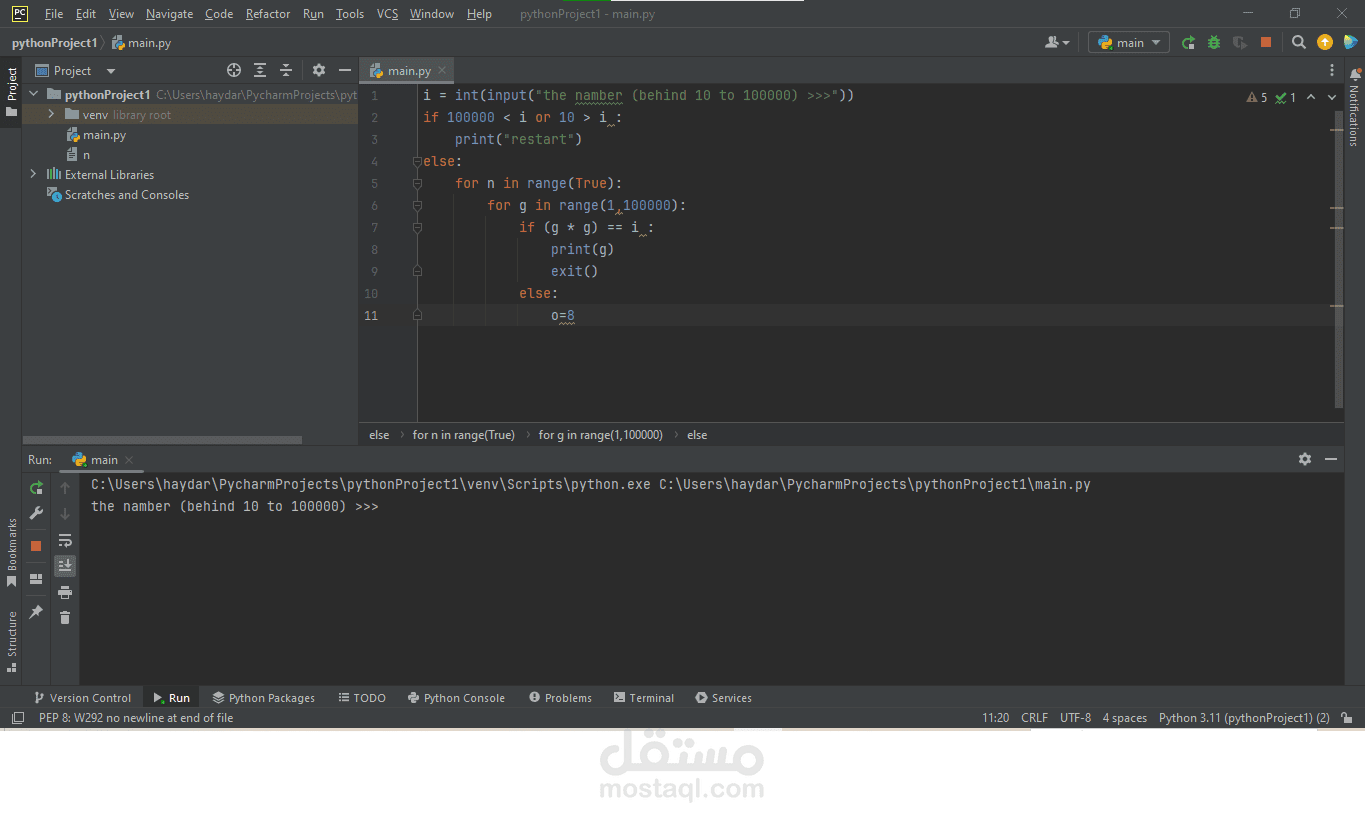Go to previous highlighted error arrow
The height and width of the screenshot is (819, 1365).
click(x=1311, y=97)
